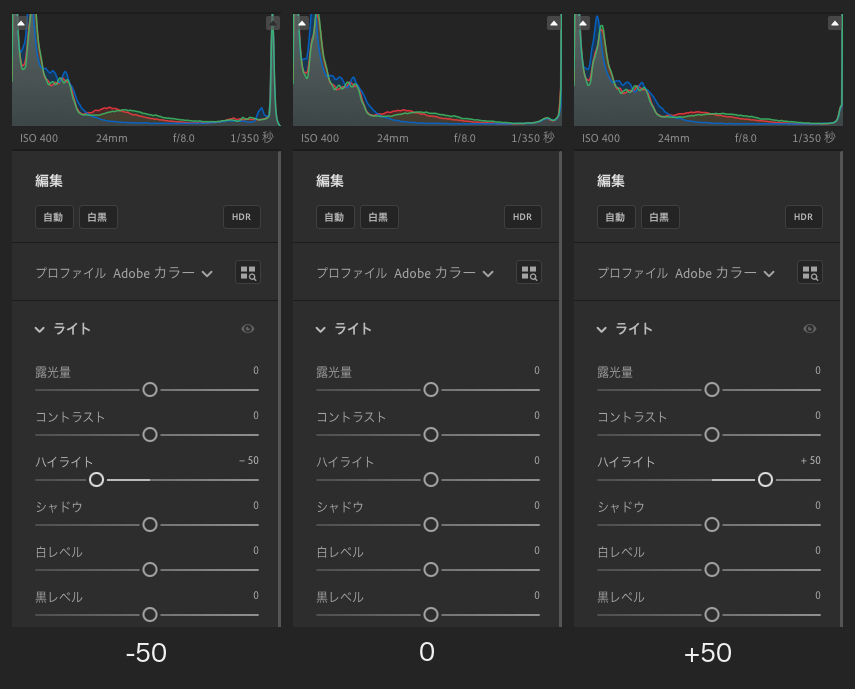
Task: Click the ハイライト slider handle in the 0 panel
Action: (431, 480)
